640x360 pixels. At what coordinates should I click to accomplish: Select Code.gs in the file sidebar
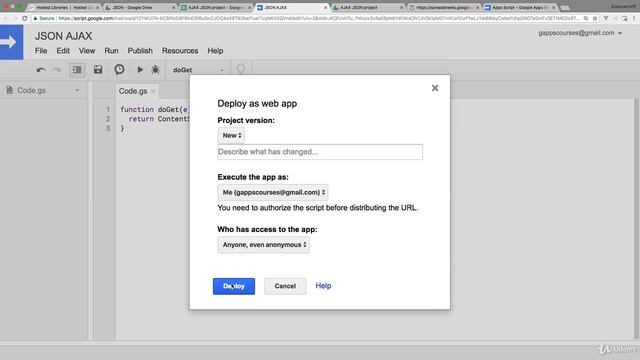pyautogui.click(x=31, y=90)
